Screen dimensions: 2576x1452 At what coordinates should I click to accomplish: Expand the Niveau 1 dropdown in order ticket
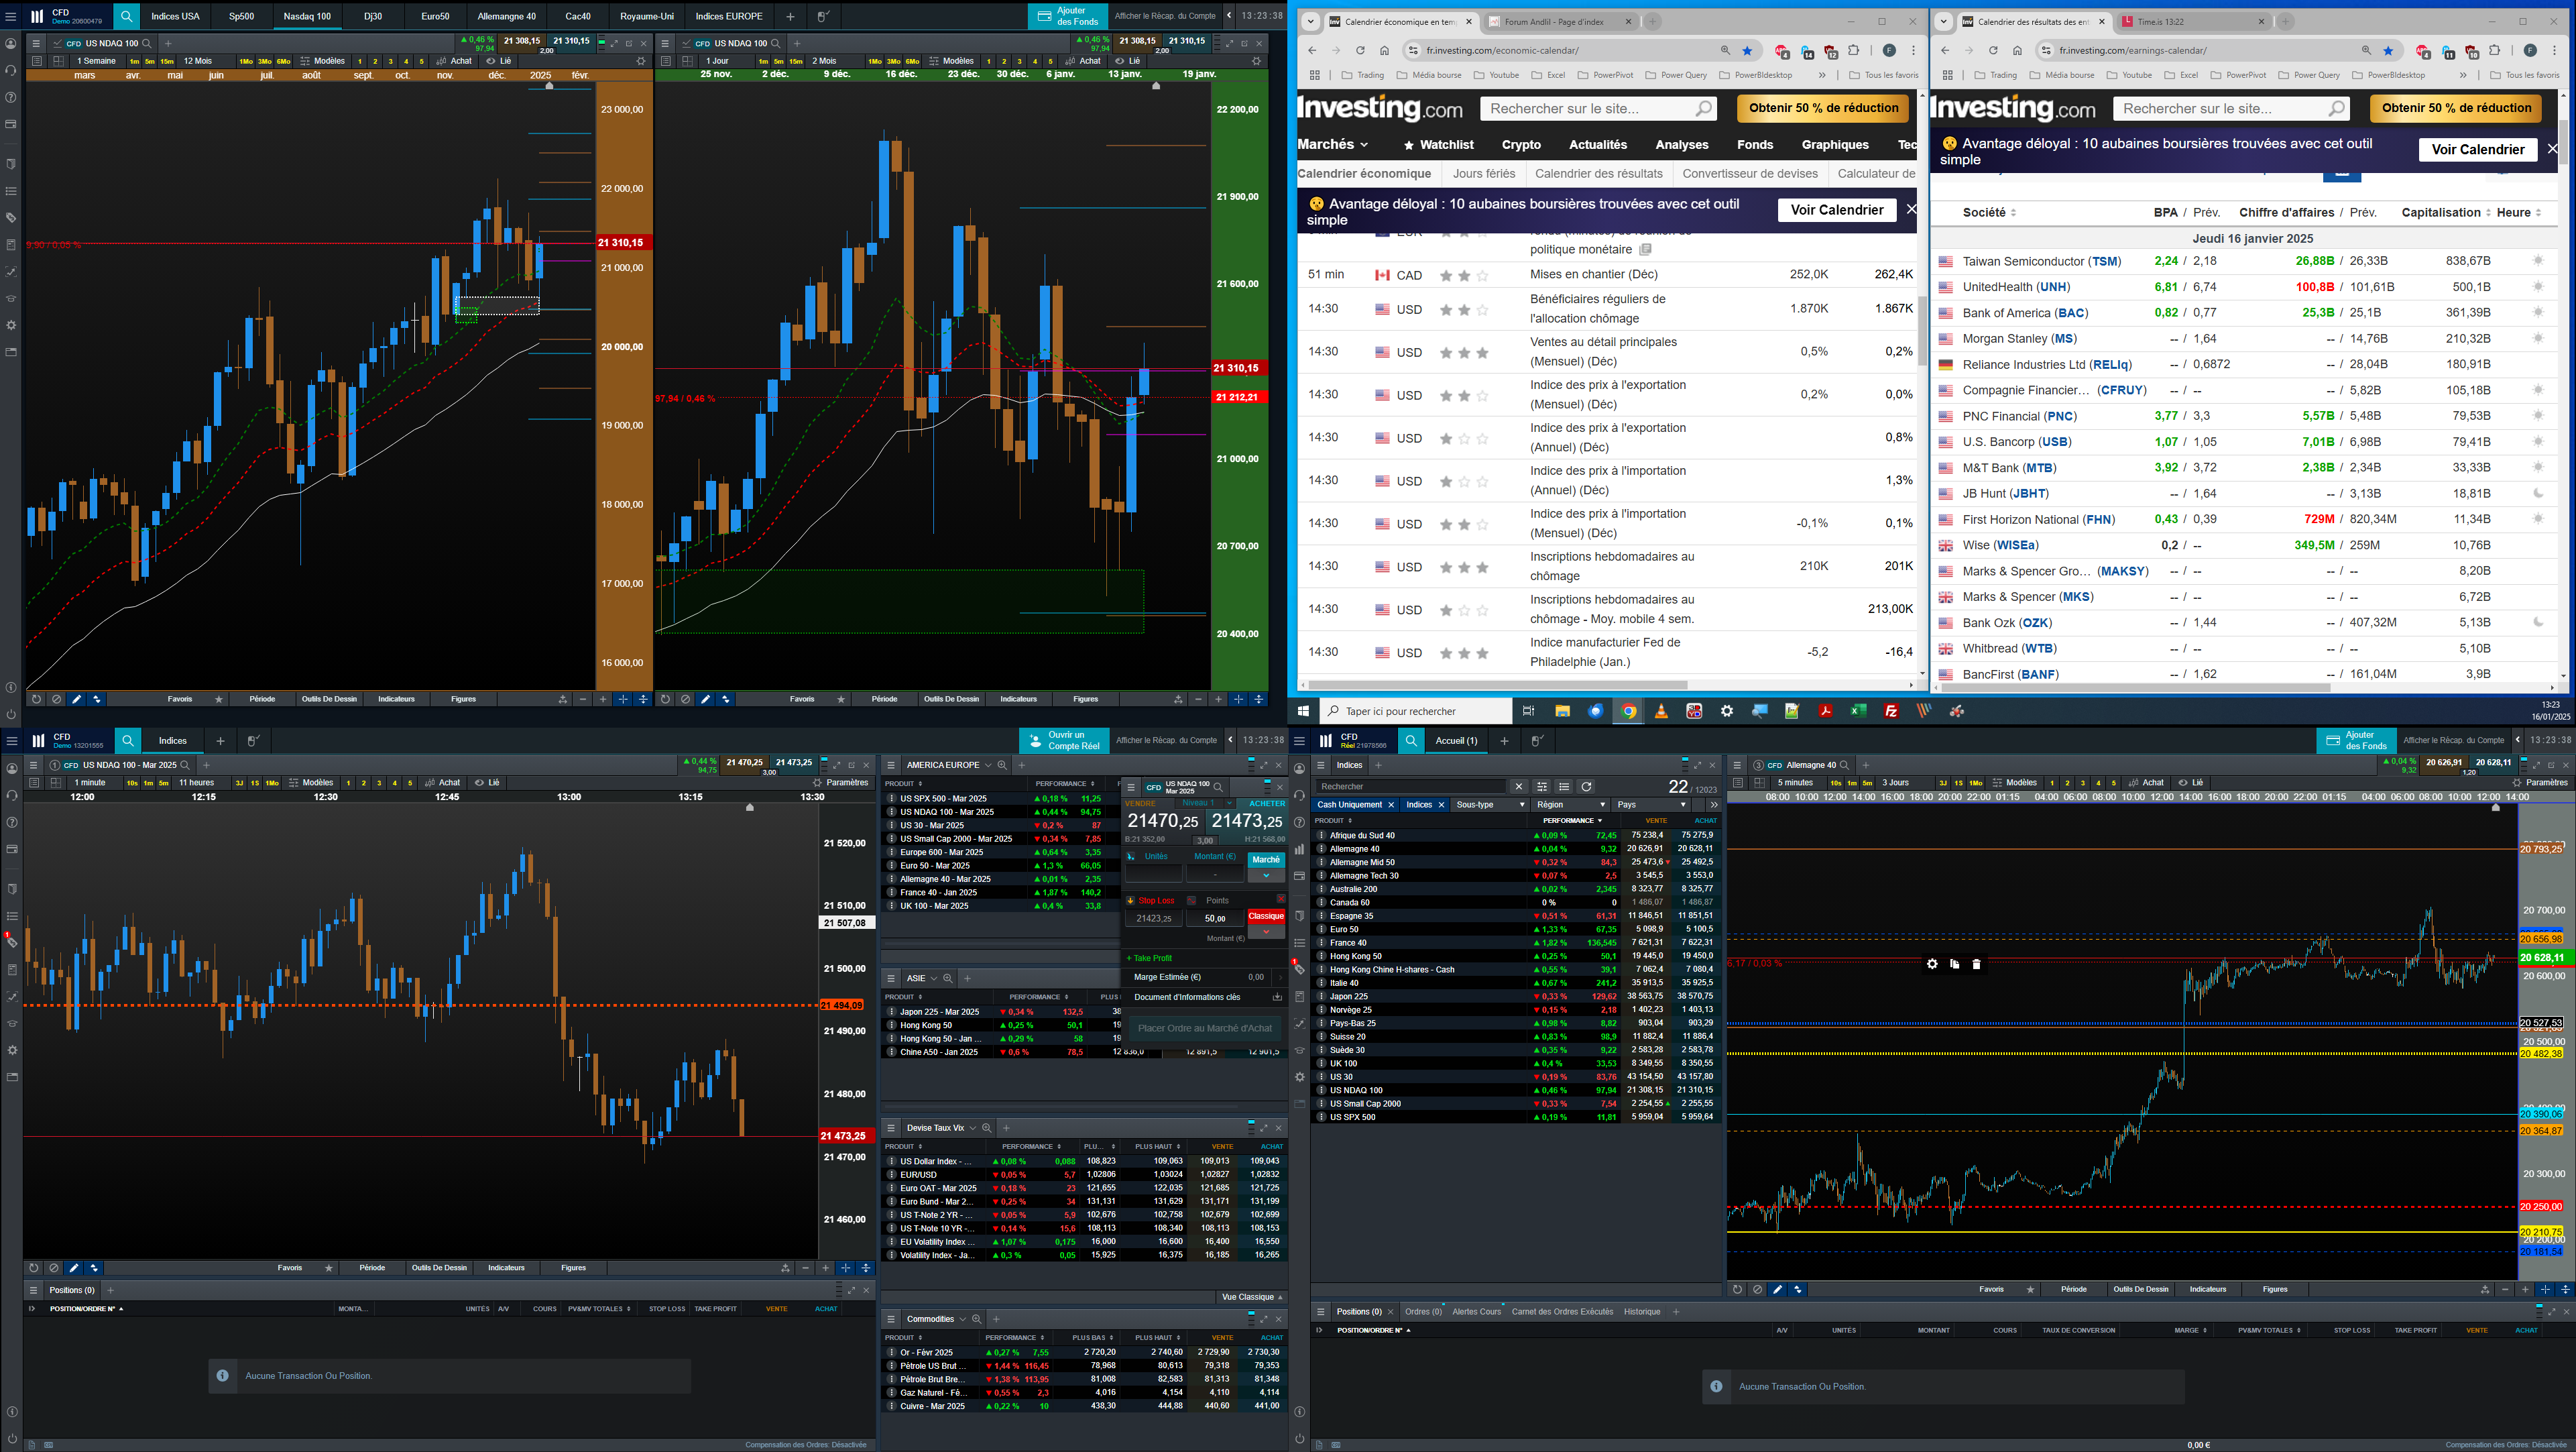(1230, 803)
